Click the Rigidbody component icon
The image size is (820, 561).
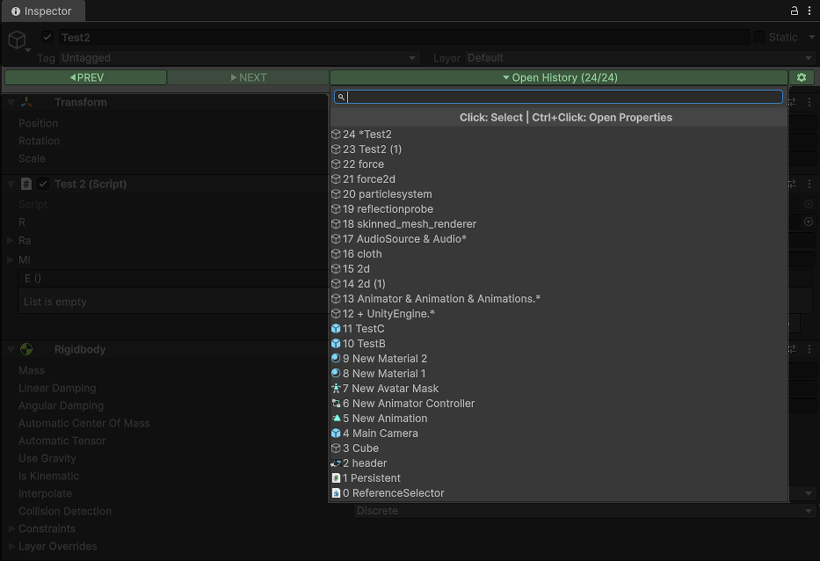(x=27, y=350)
